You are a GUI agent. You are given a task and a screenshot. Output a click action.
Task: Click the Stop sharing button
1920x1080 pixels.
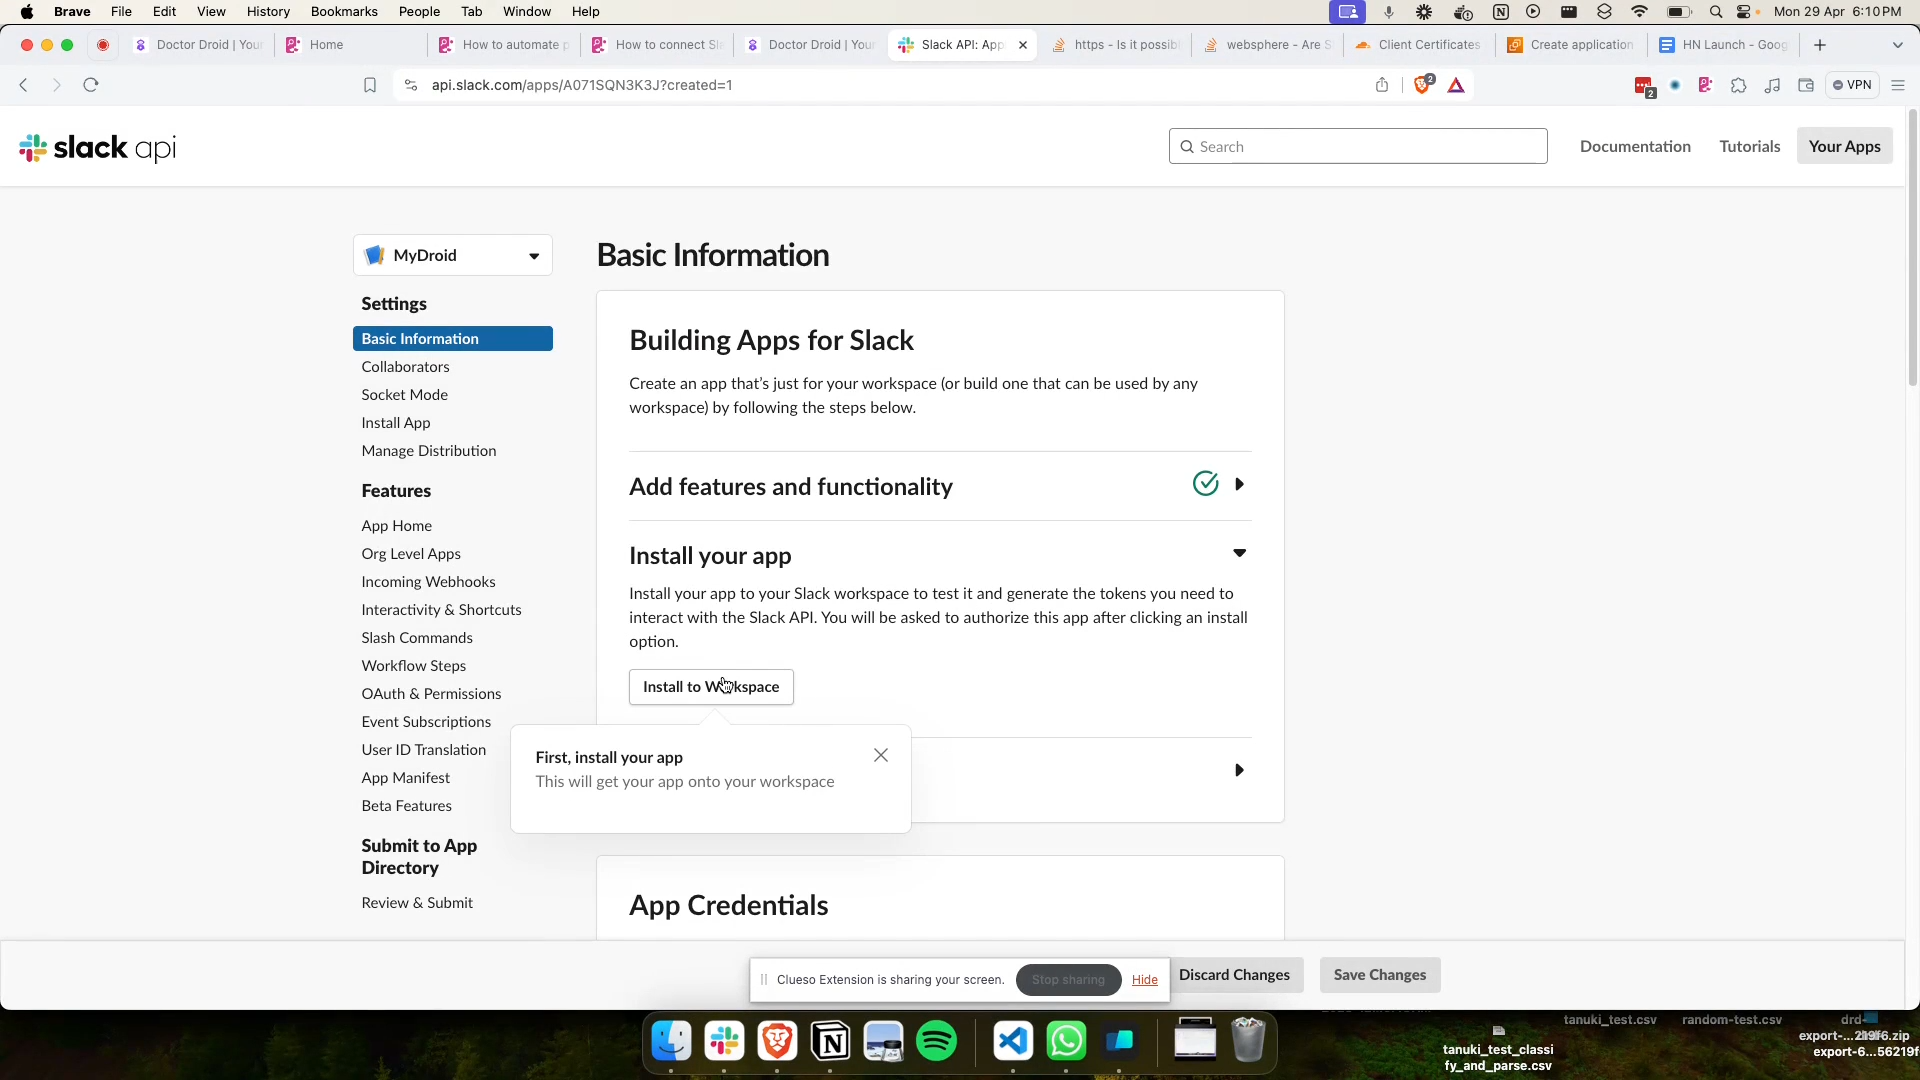coord(1068,979)
